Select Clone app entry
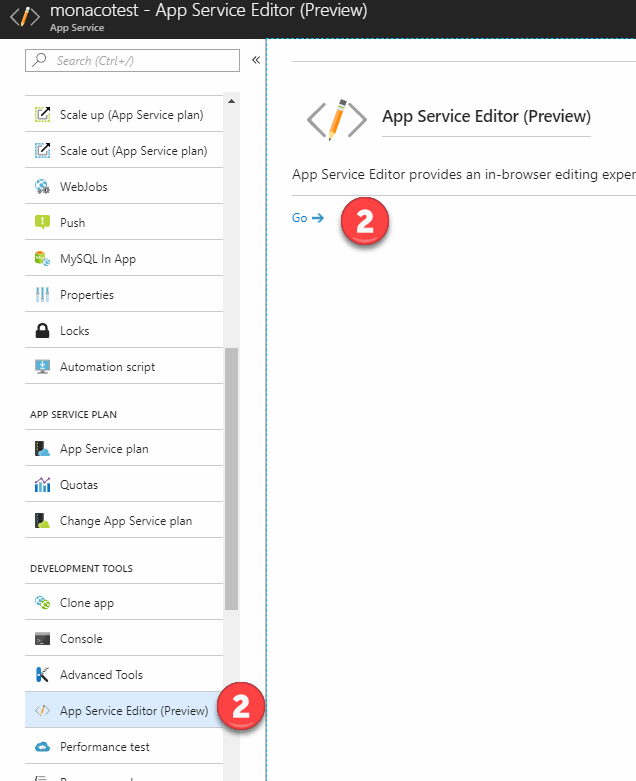636x781 pixels. (124, 603)
